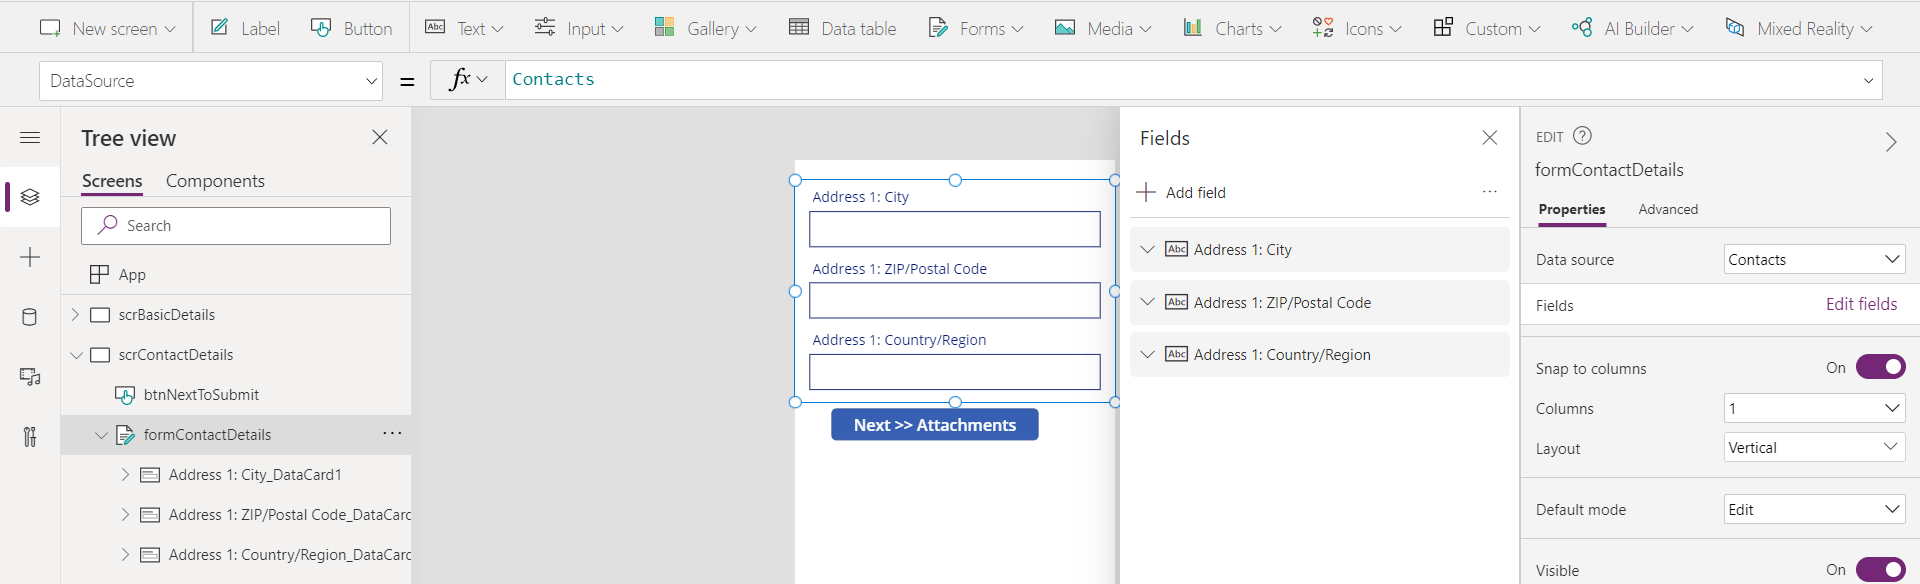
Task: Expand Address 1: ZIP/Postal Code_DataCard node
Action: [125, 515]
